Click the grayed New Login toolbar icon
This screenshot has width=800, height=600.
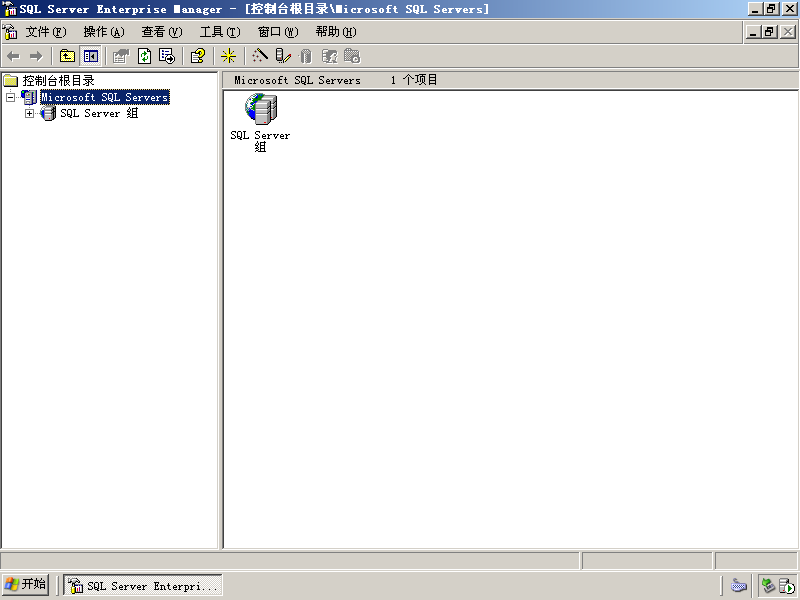(x=329, y=56)
